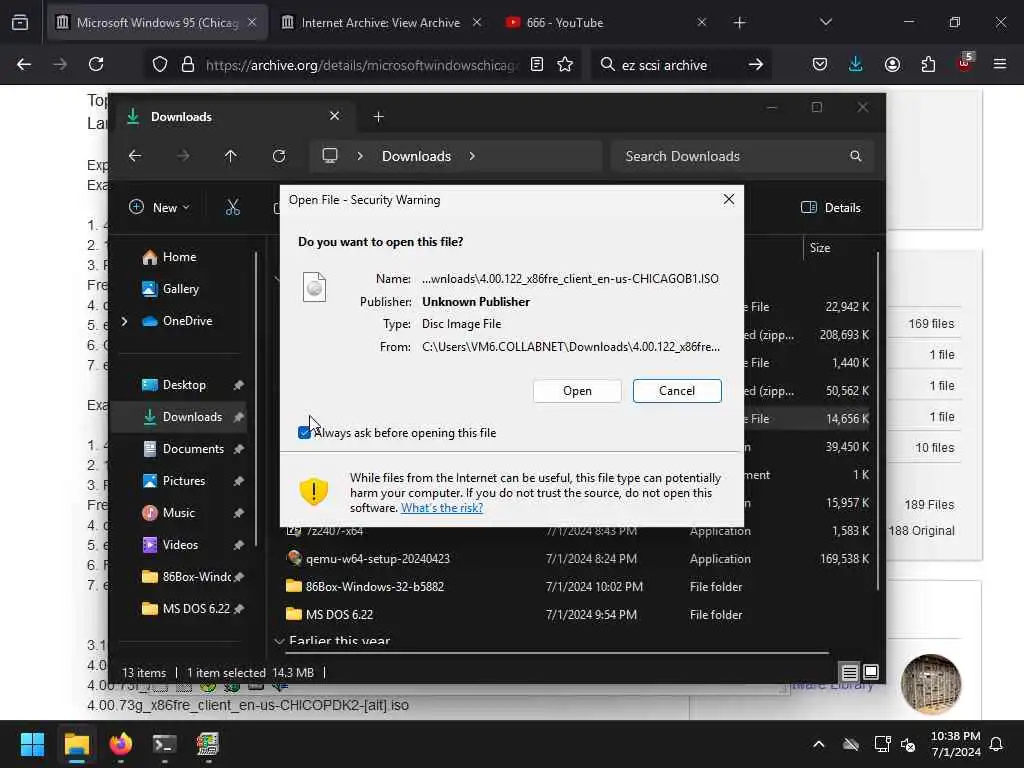Submit search with the arrow button
The width and height of the screenshot is (1024, 768).
pyautogui.click(x=756, y=65)
